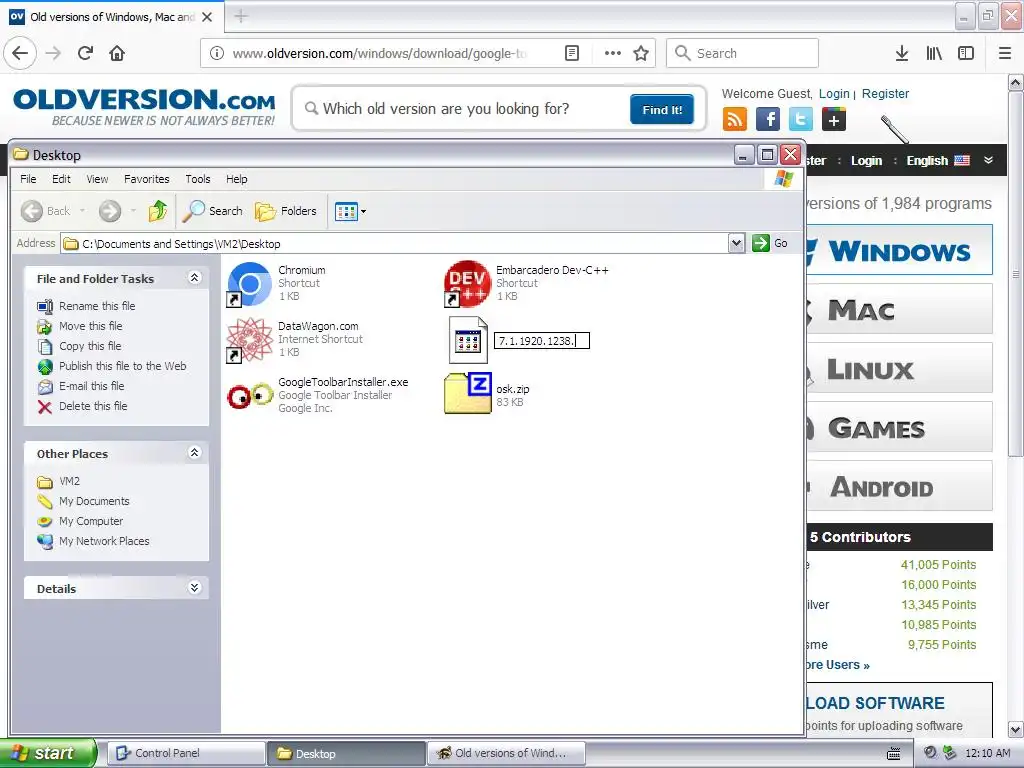Toggle Firefox sidebar icon
Viewport: 1024px width, 768px height.
(966, 53)
